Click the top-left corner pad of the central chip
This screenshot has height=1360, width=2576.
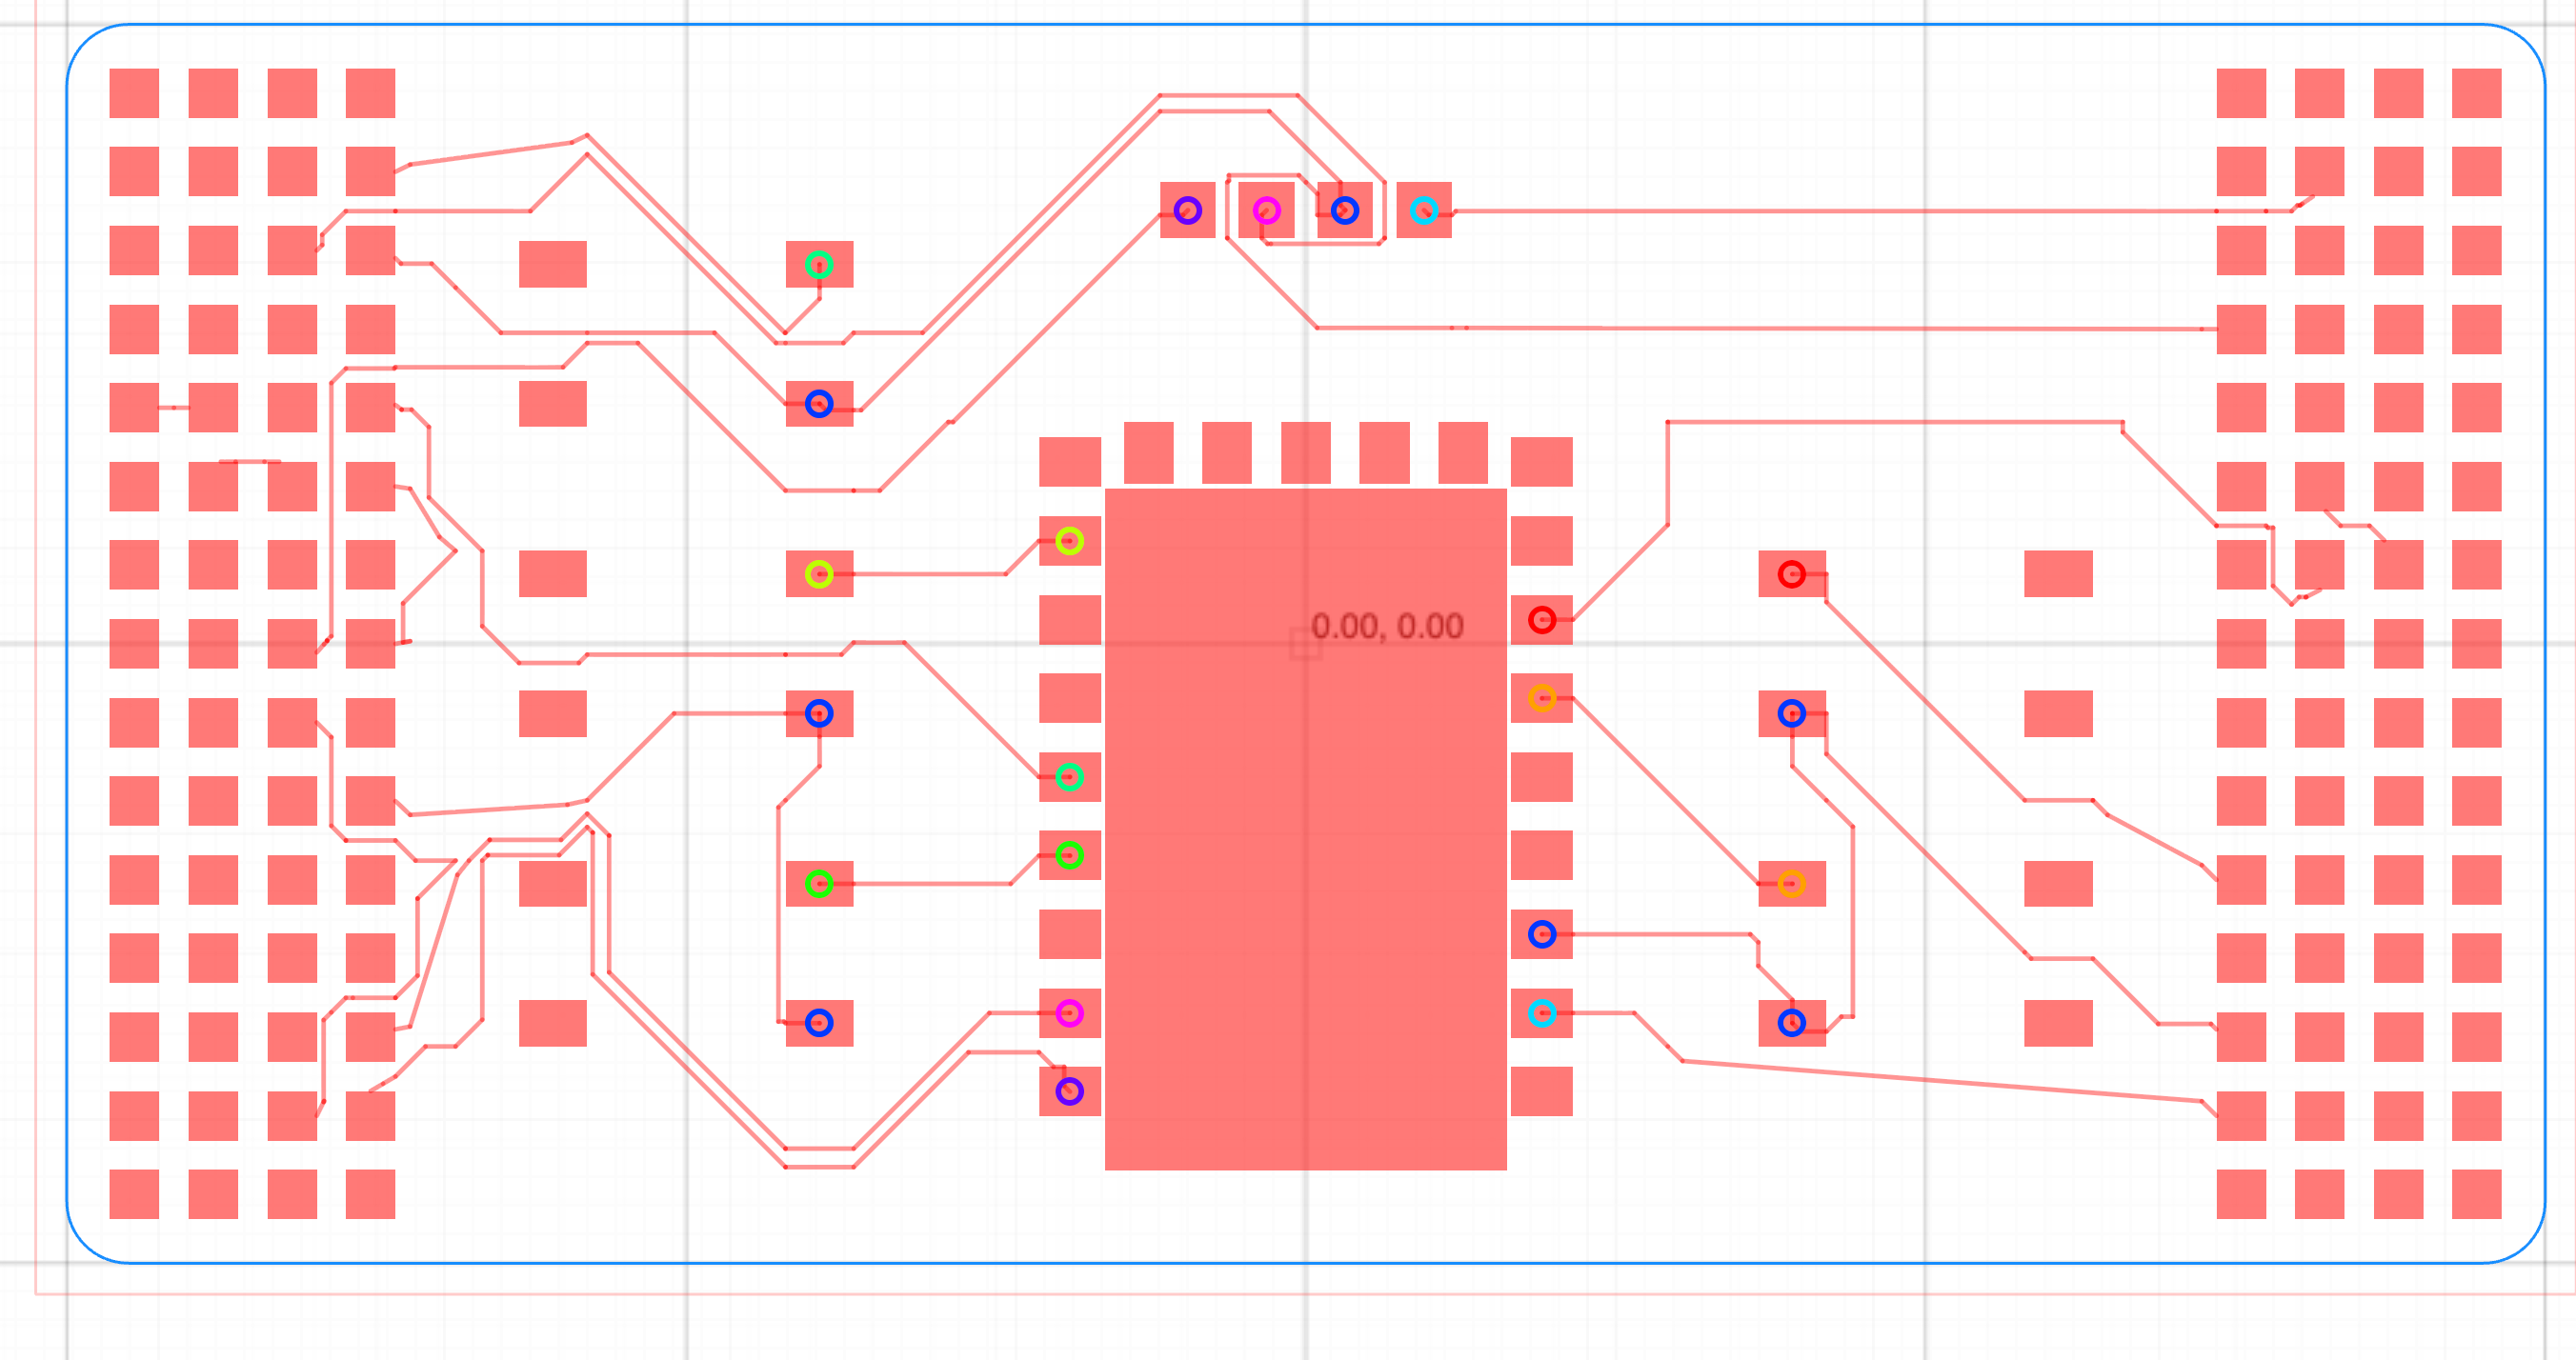tap(1069, 461)
